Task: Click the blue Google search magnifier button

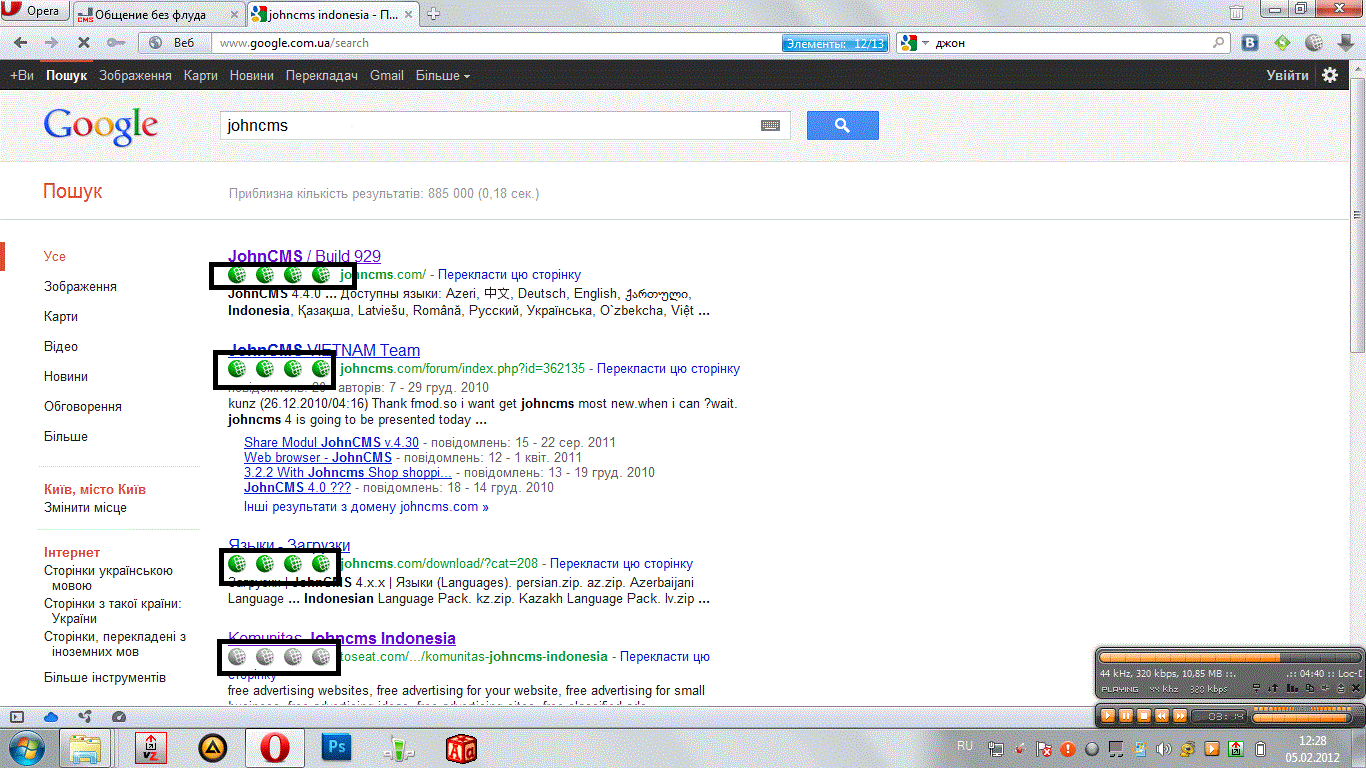Action: tap(842, 125)
